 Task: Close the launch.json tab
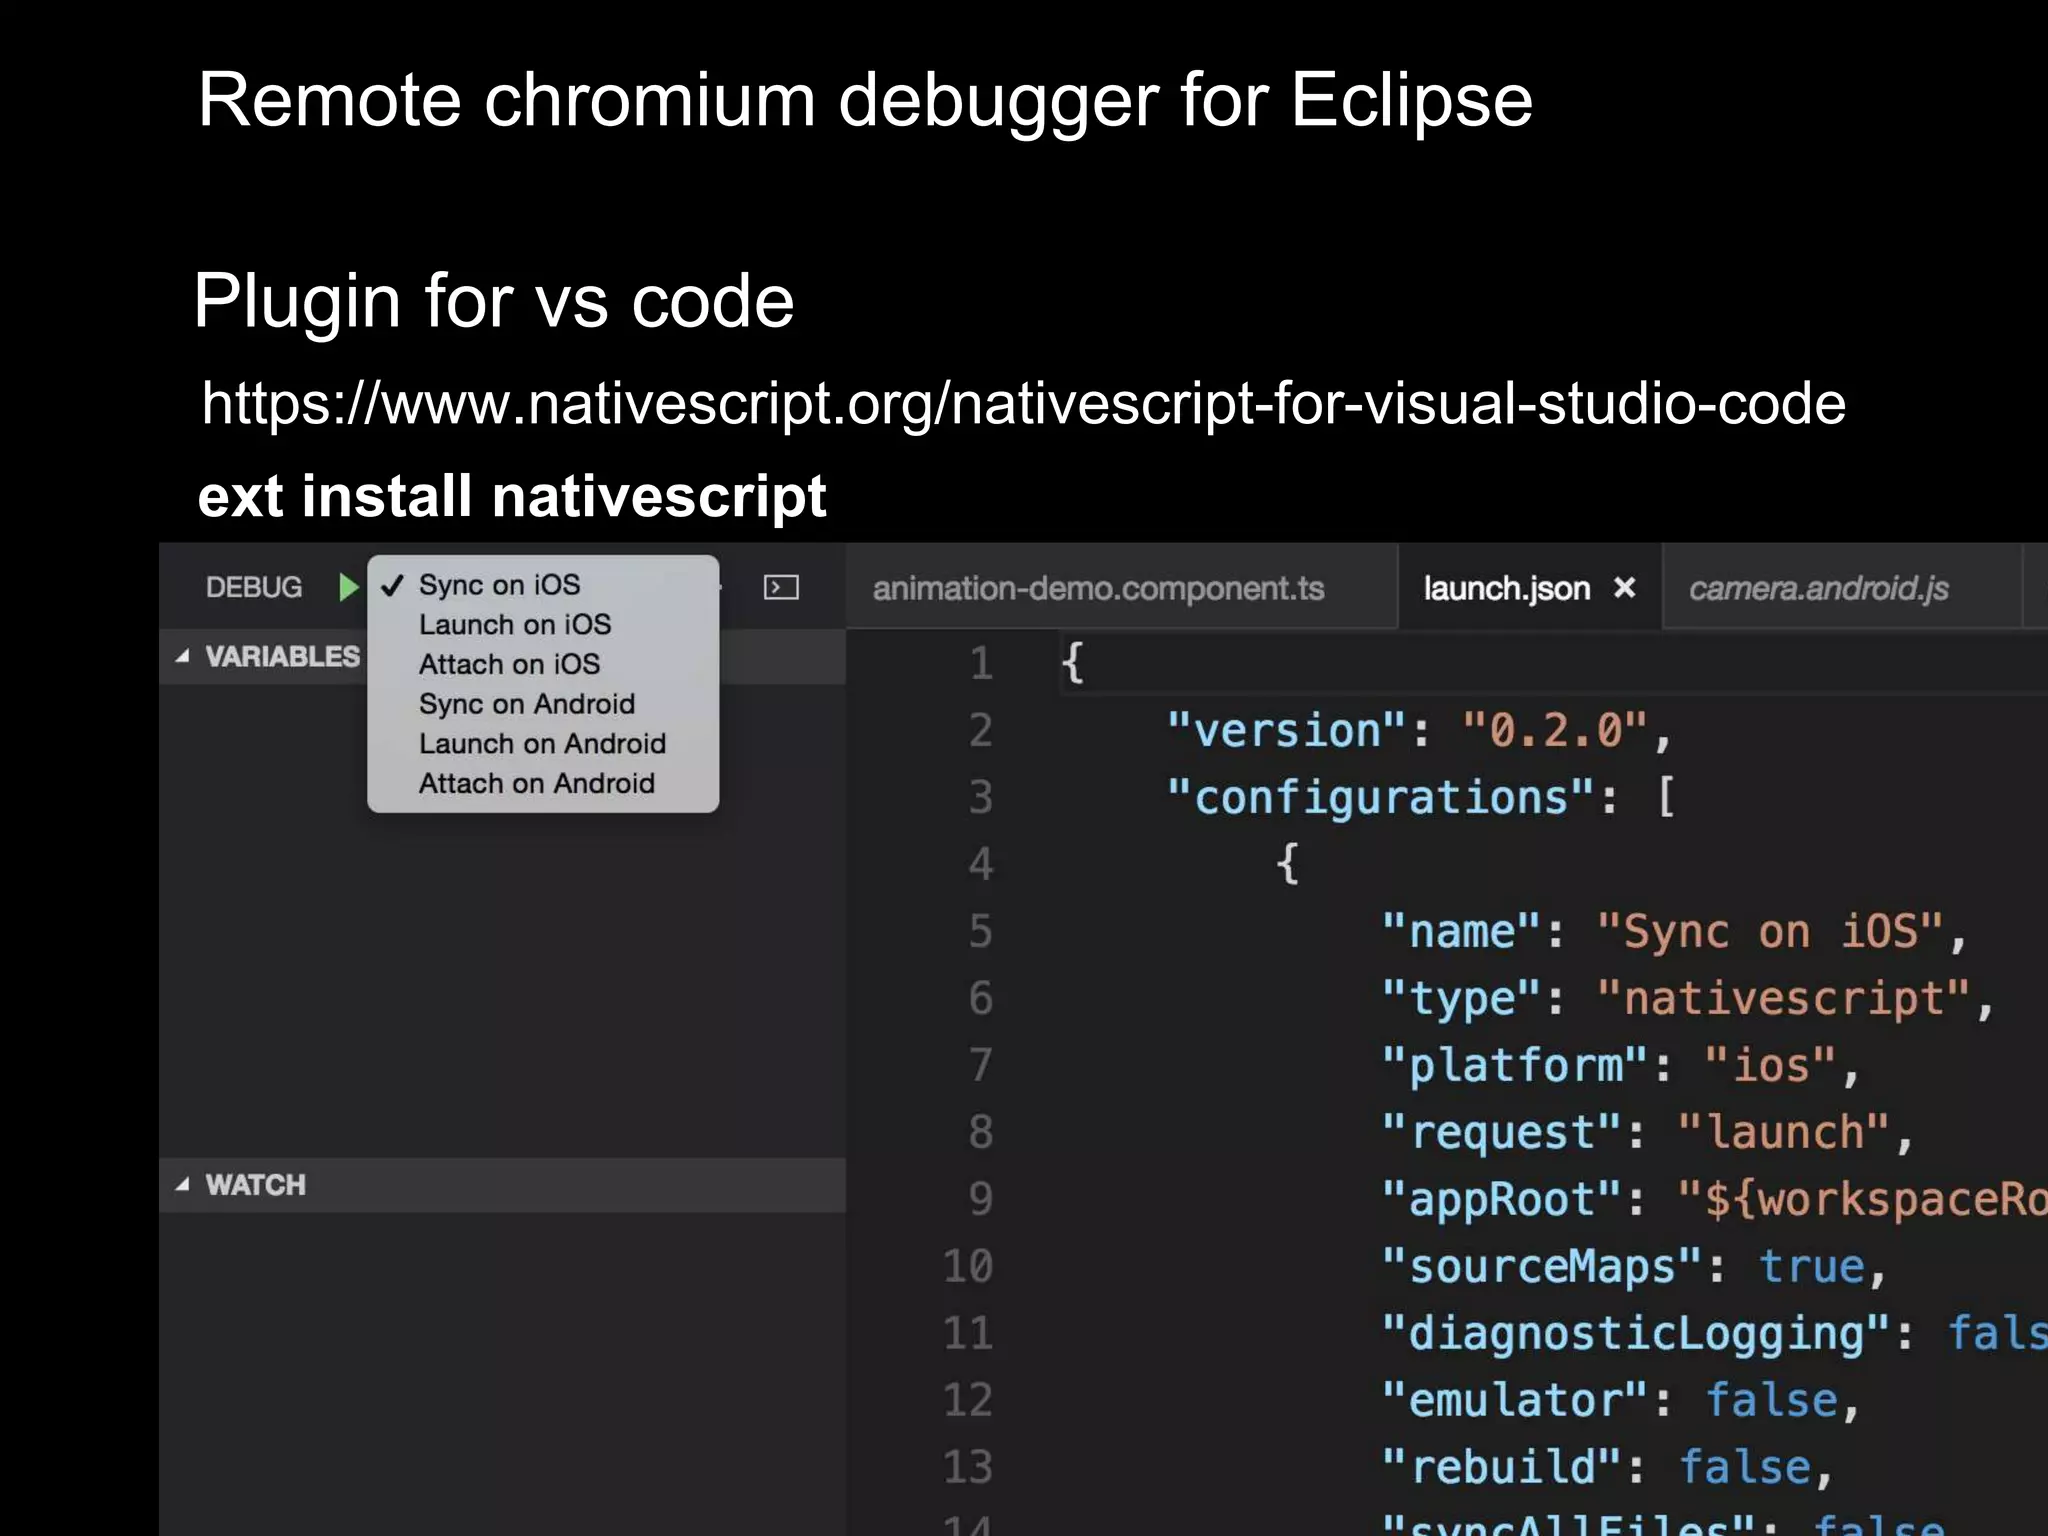pos(1625,588)
